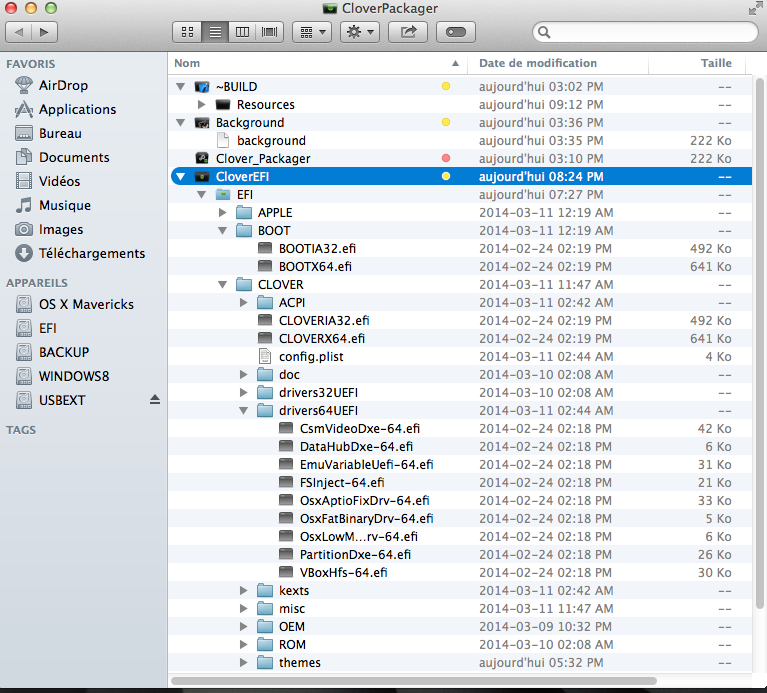Click the yellow tag dot on CloverEFI
The image size is (767, 693).
click(446, 177)
